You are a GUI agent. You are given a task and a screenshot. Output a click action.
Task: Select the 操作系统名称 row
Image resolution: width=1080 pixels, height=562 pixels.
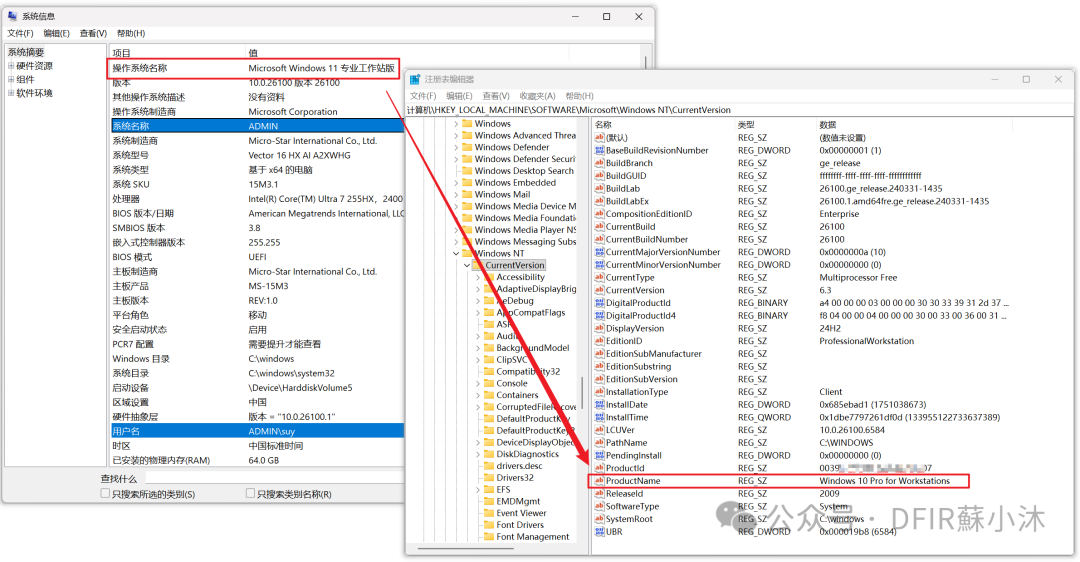point(255,68)
